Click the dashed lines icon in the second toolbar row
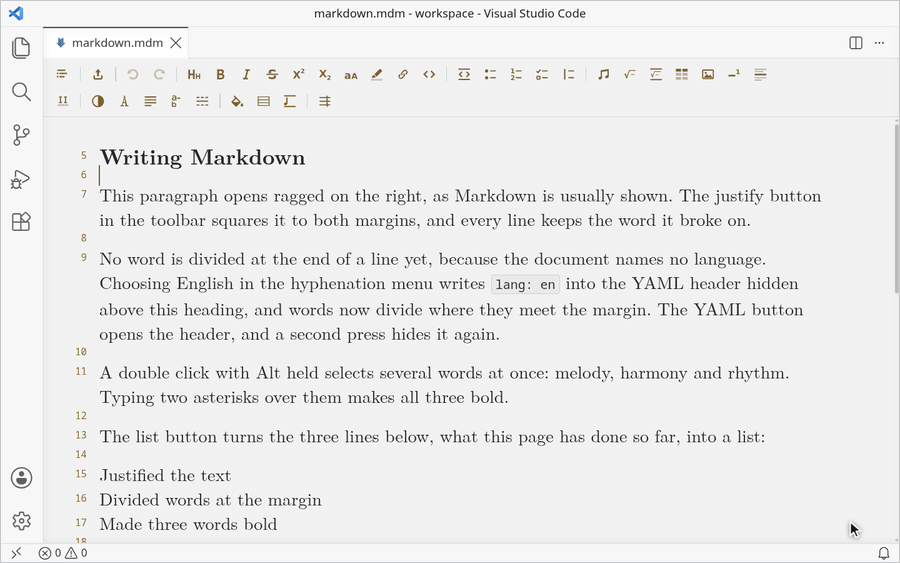Image resolution: width=900 pixels, height=563 pixels. 202,101
